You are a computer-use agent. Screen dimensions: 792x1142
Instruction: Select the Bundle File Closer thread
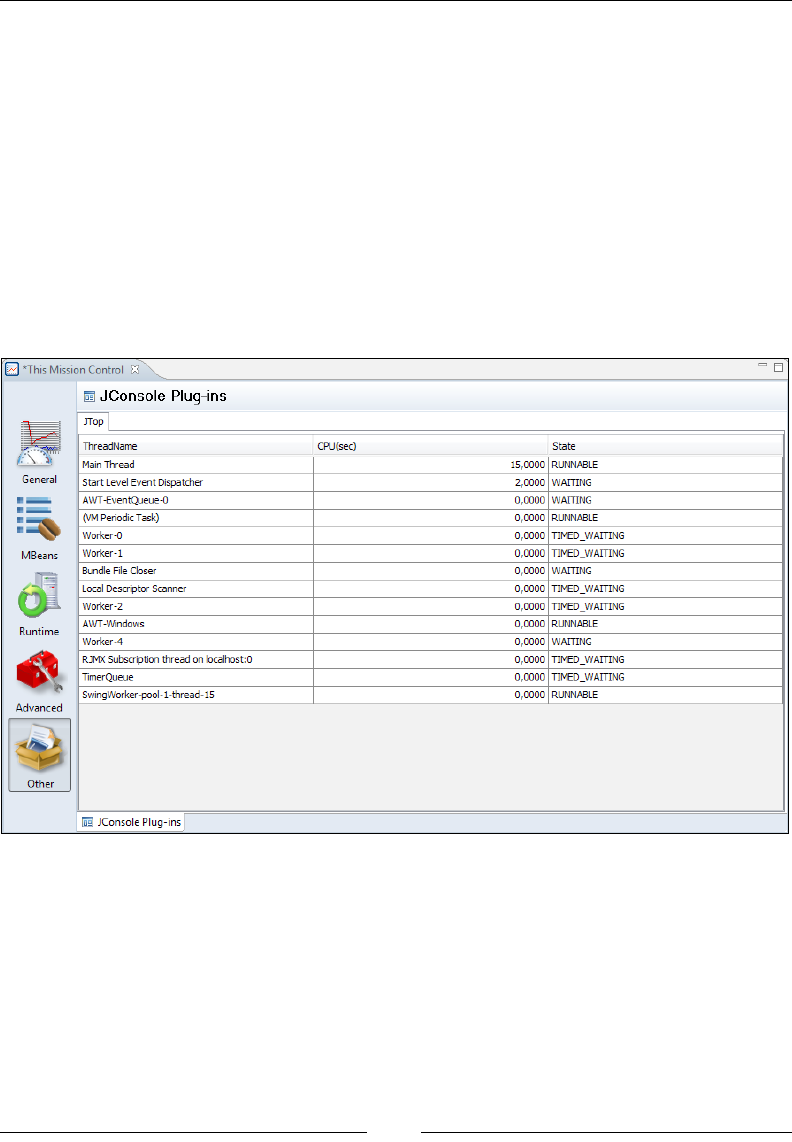click(431, 571)
